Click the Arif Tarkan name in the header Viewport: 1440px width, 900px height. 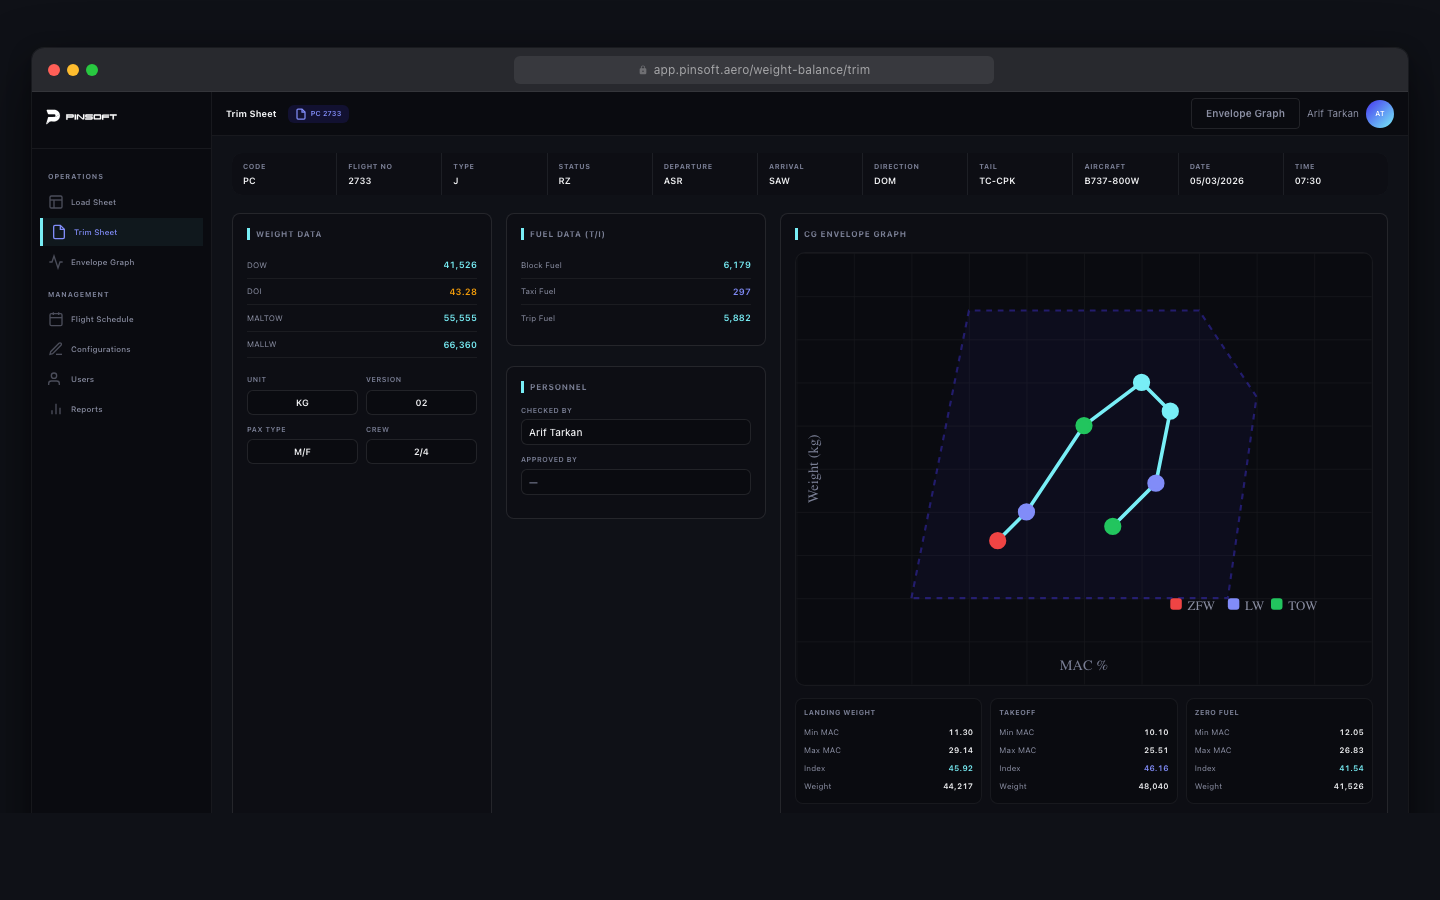point(1331,113)
